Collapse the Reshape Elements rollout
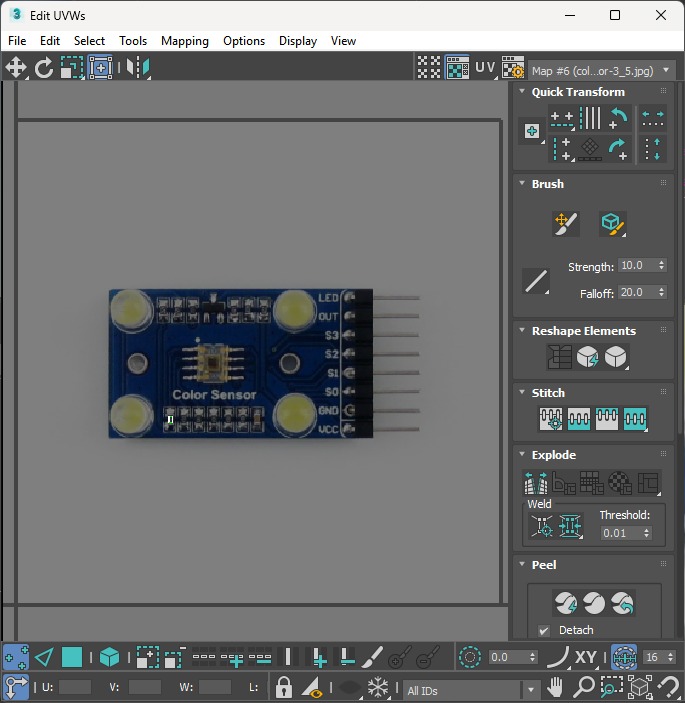685x703 pixels. [522, 330]
